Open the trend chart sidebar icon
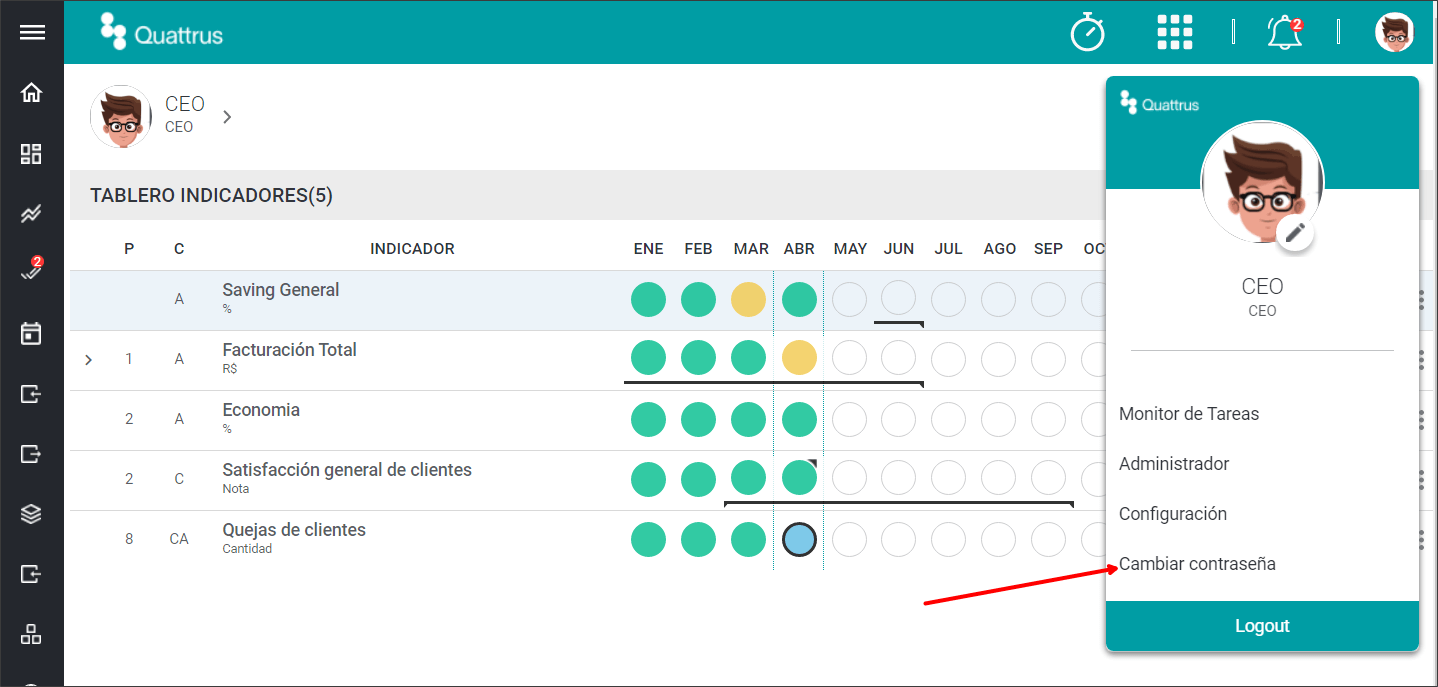Screen dimensions: 1438x687 (32, 213)
